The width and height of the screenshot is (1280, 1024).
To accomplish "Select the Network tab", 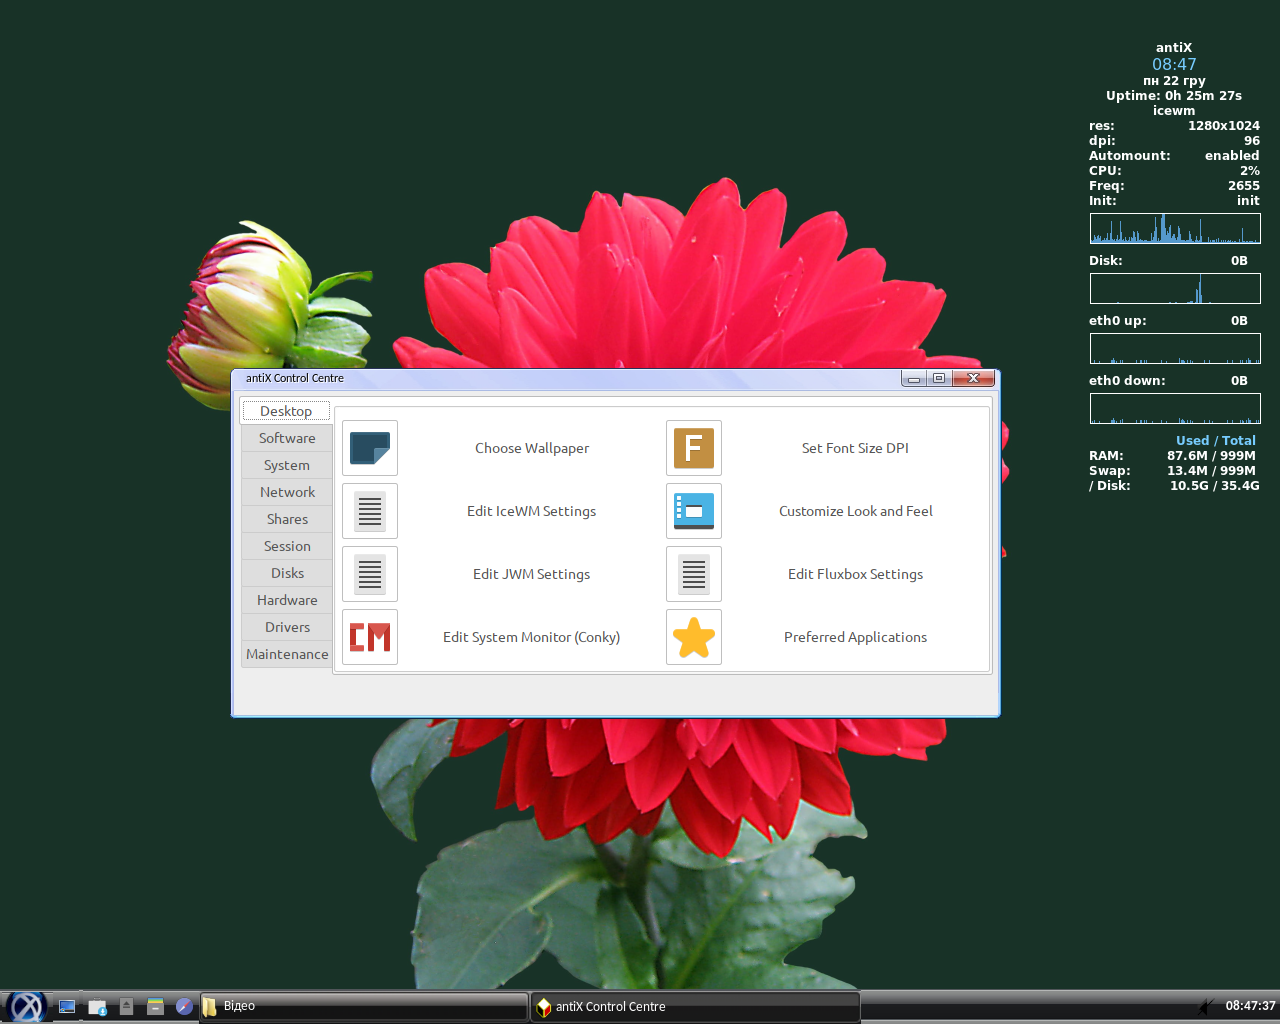I will click(x=287, y=492).
